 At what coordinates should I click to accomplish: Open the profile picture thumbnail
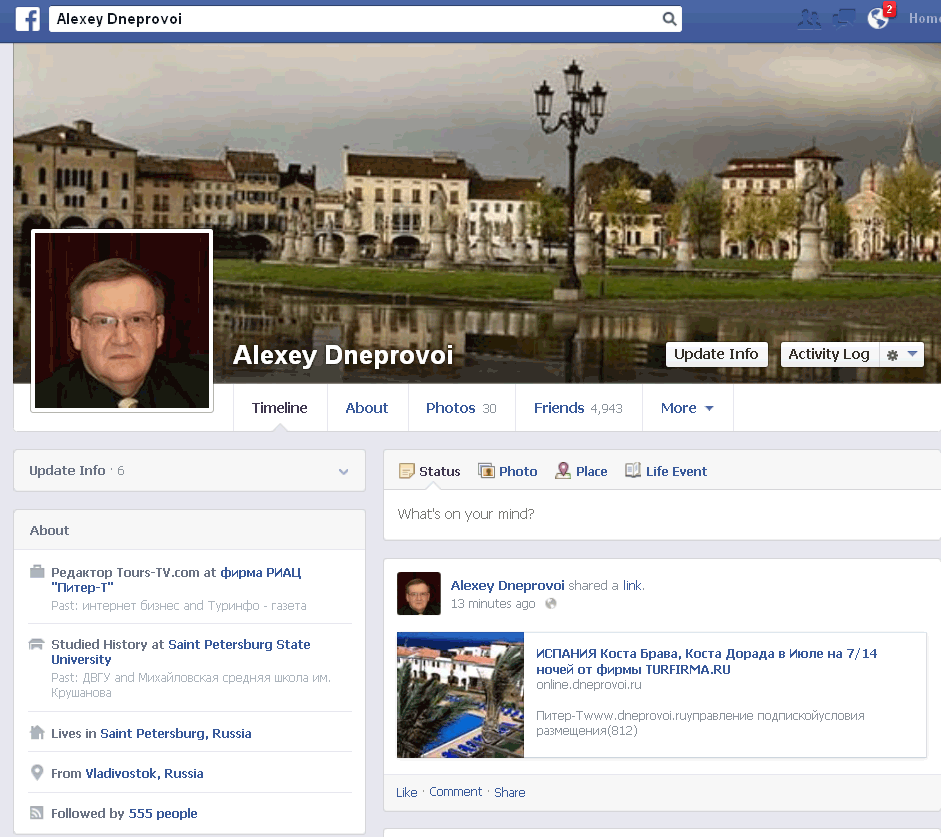(x=122, y=320)
